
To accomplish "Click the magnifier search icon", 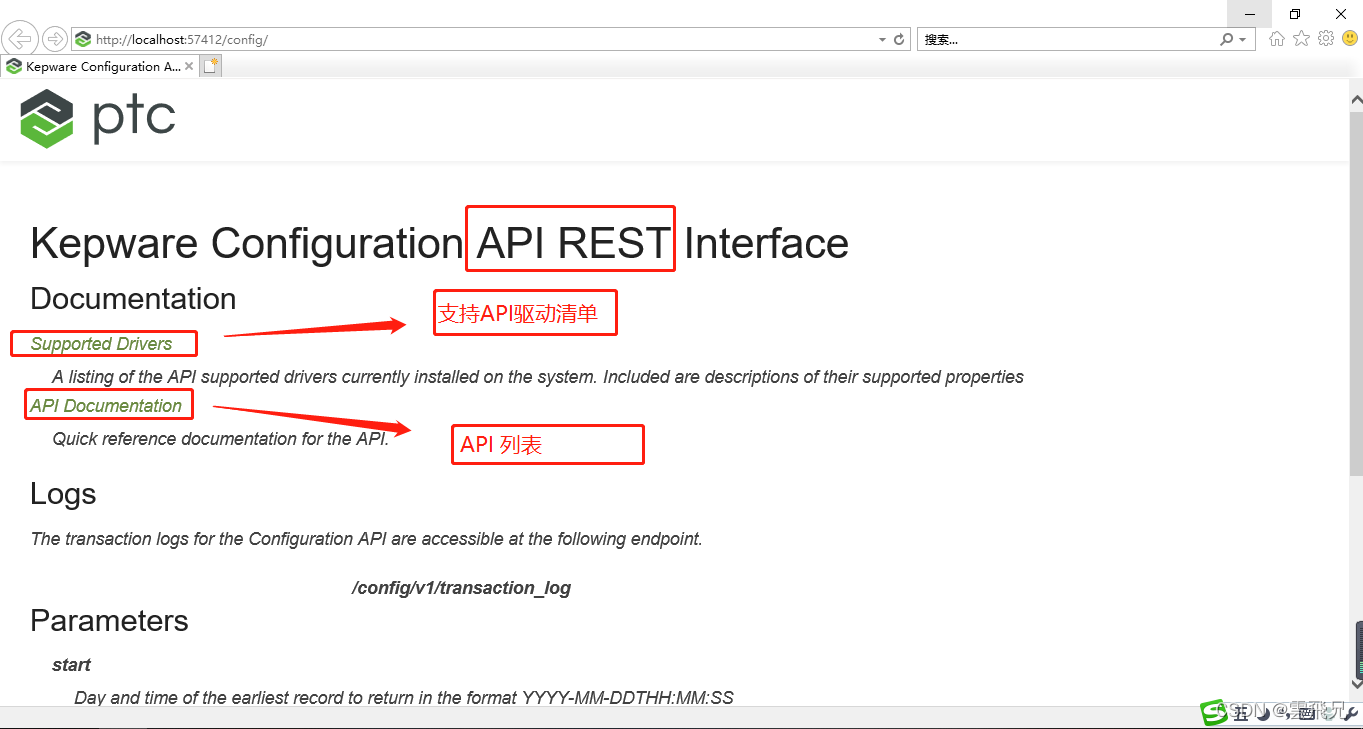I will [1227, 40].
